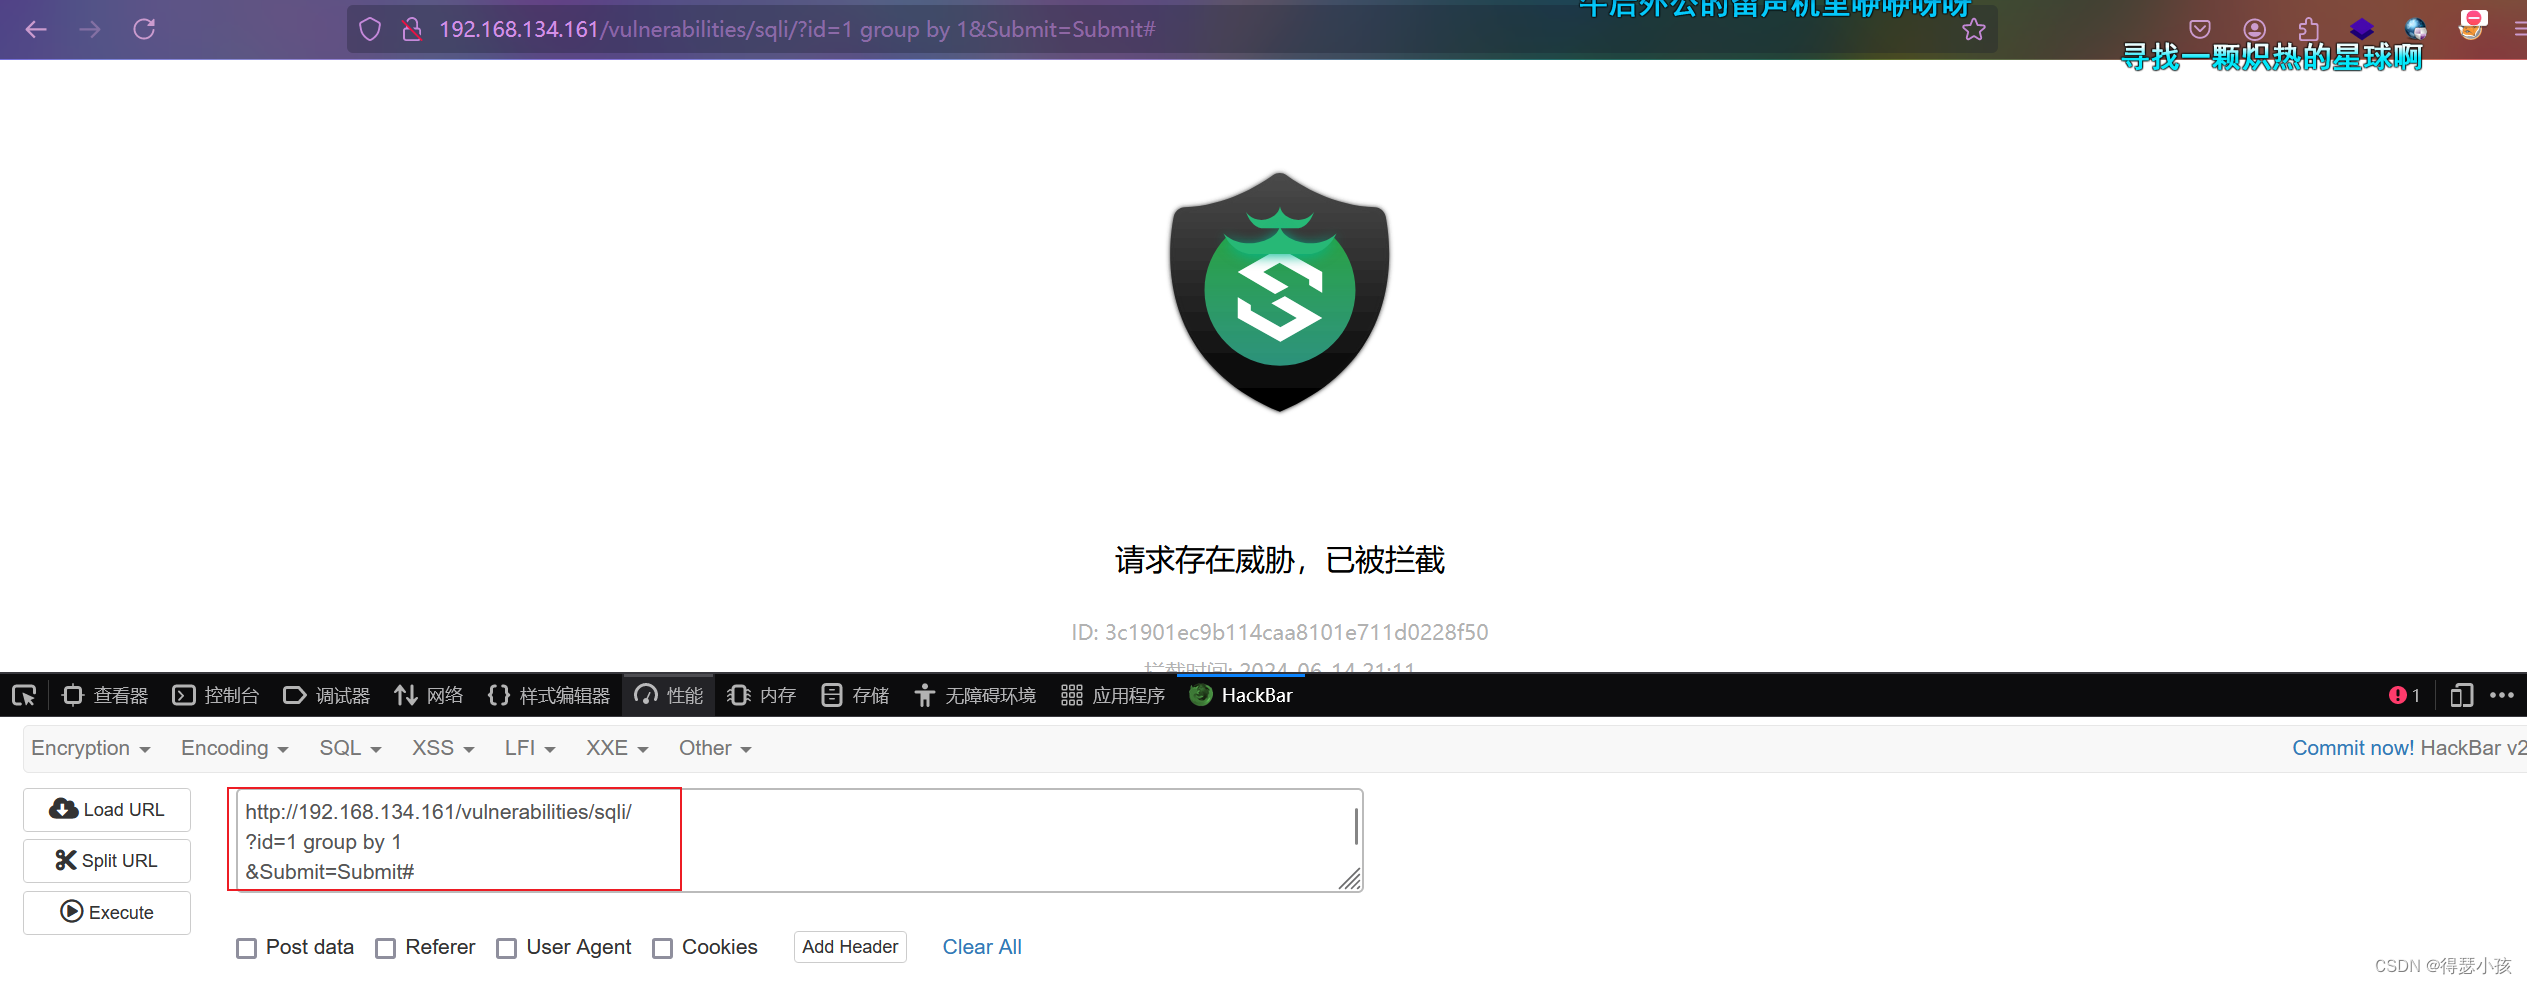Enable the Post data checkbox
The image size is (2527, 984).
[247, 948]
